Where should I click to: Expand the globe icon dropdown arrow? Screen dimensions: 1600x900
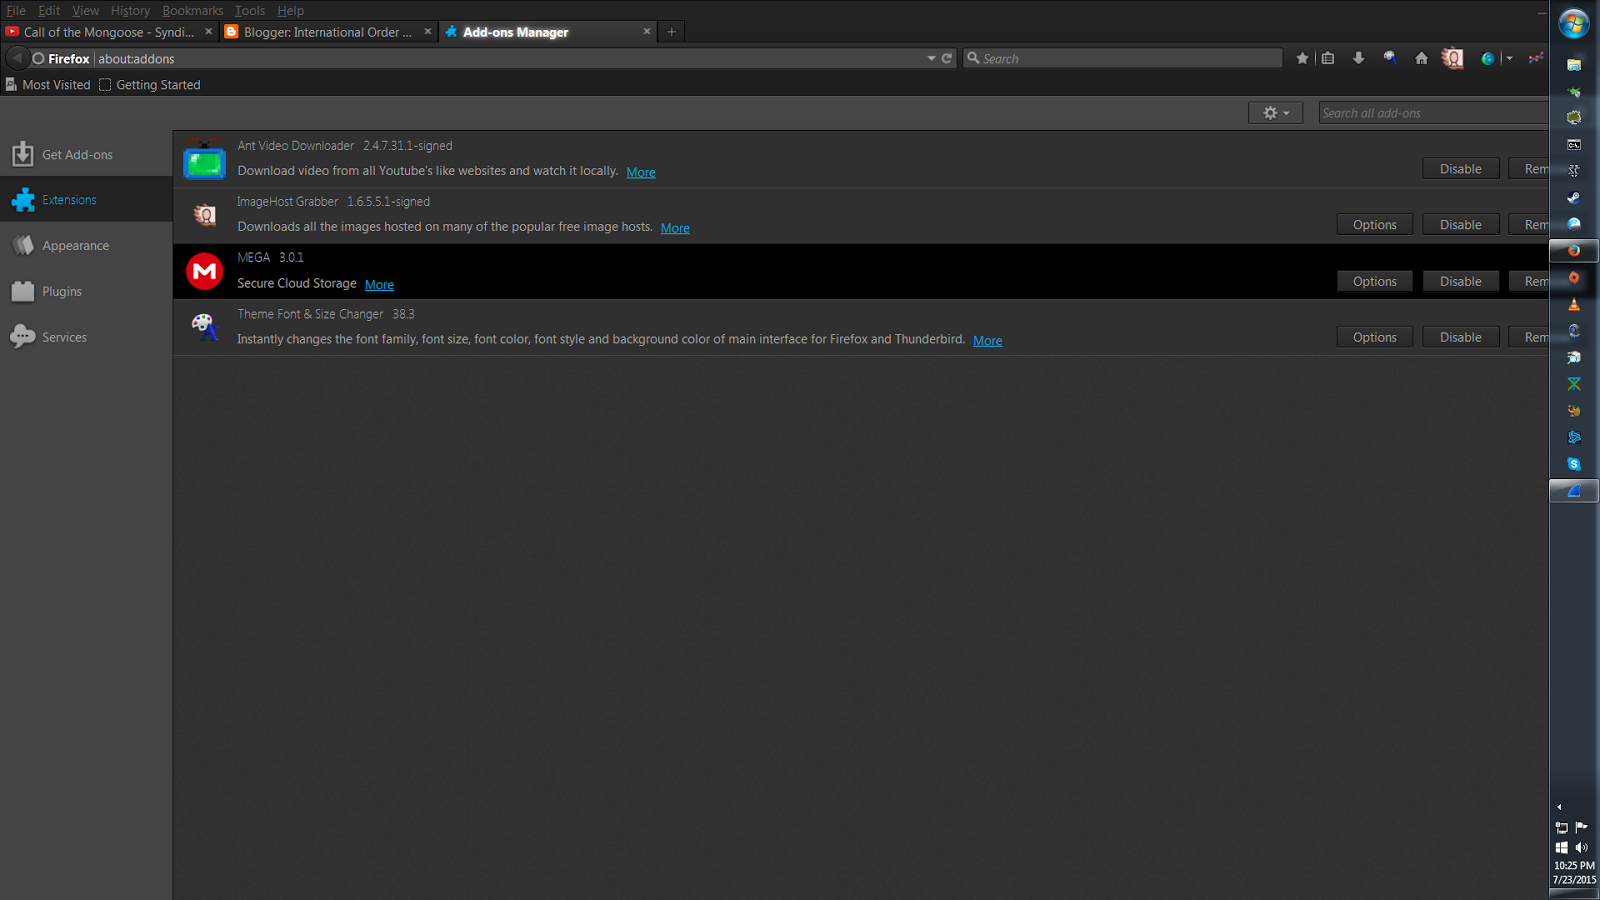[x=1509, y=58]
